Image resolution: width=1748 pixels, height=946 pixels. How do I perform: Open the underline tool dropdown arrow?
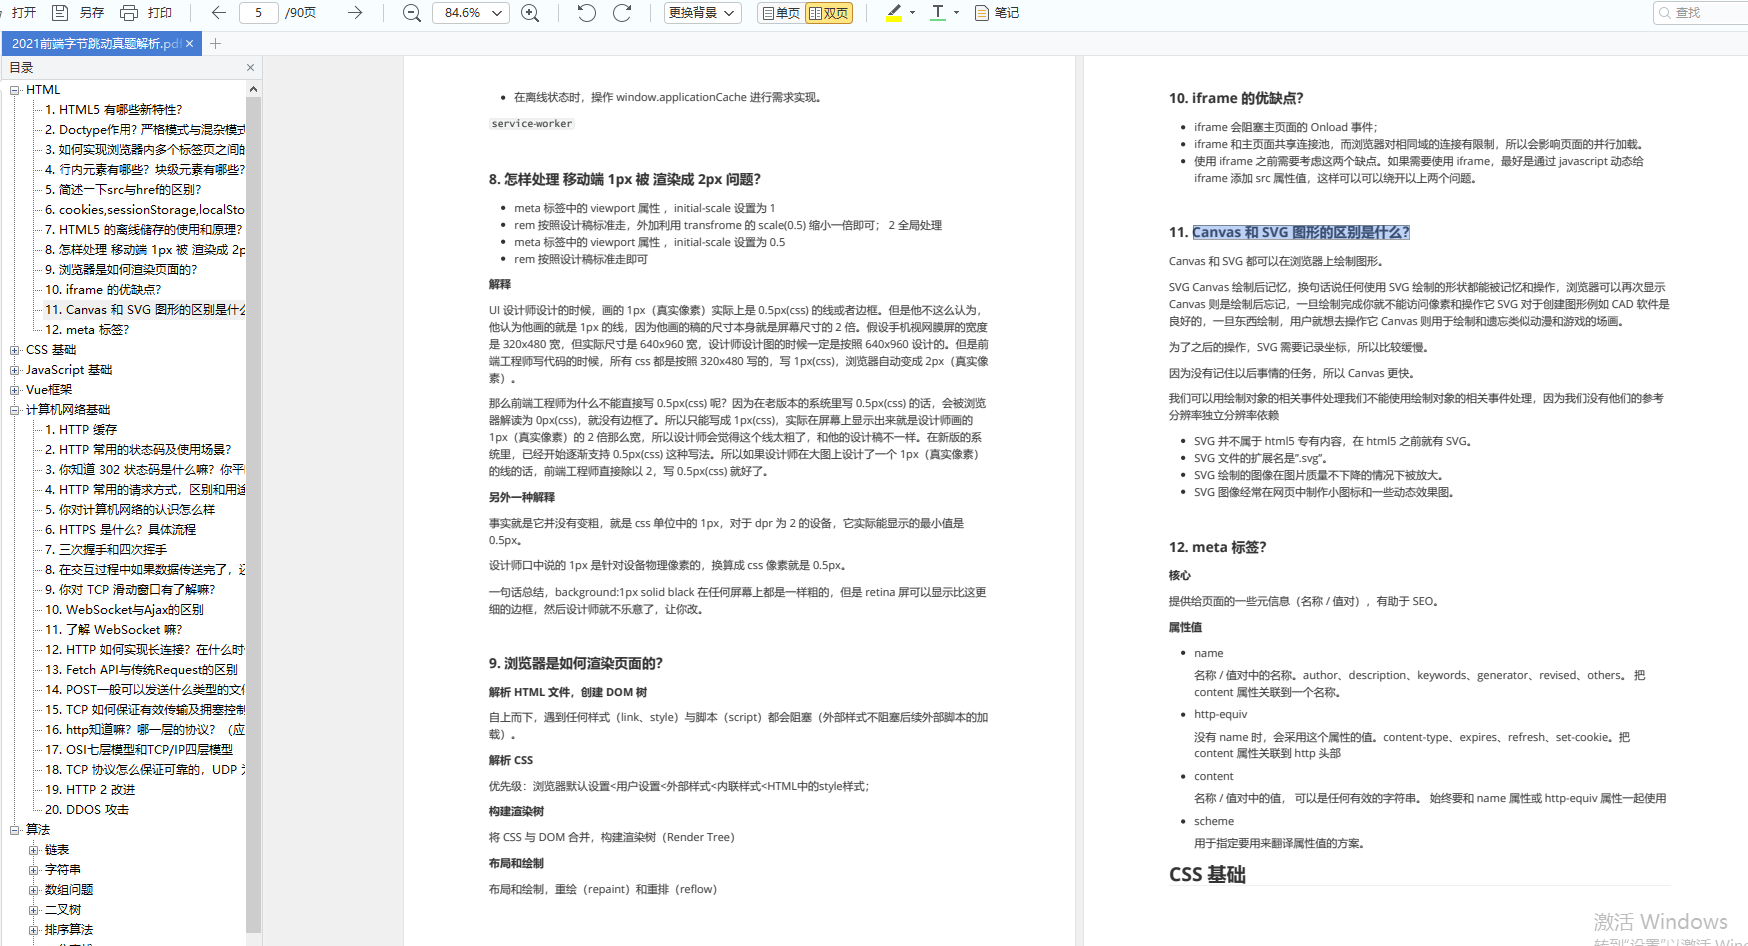point(957,13)
